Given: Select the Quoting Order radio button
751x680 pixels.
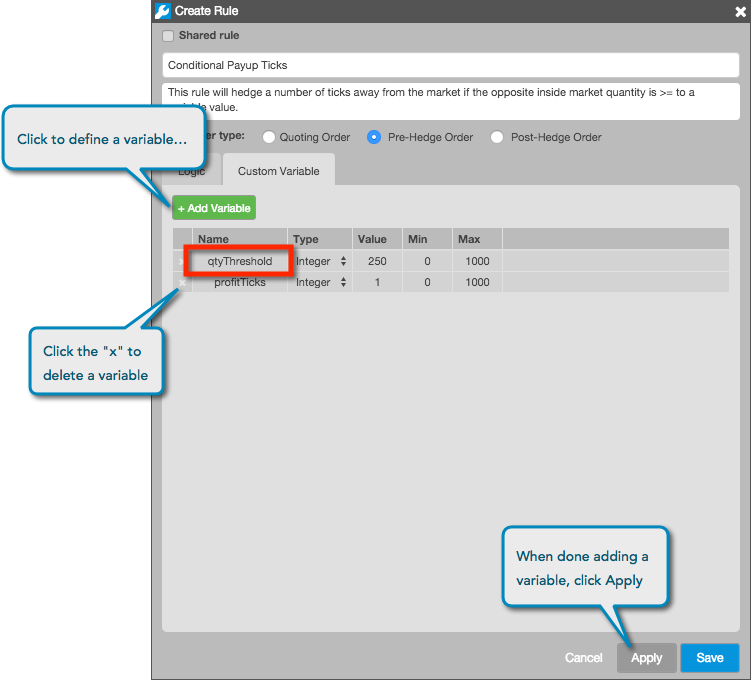Looking at the screenshot, I should coord(269,137).
